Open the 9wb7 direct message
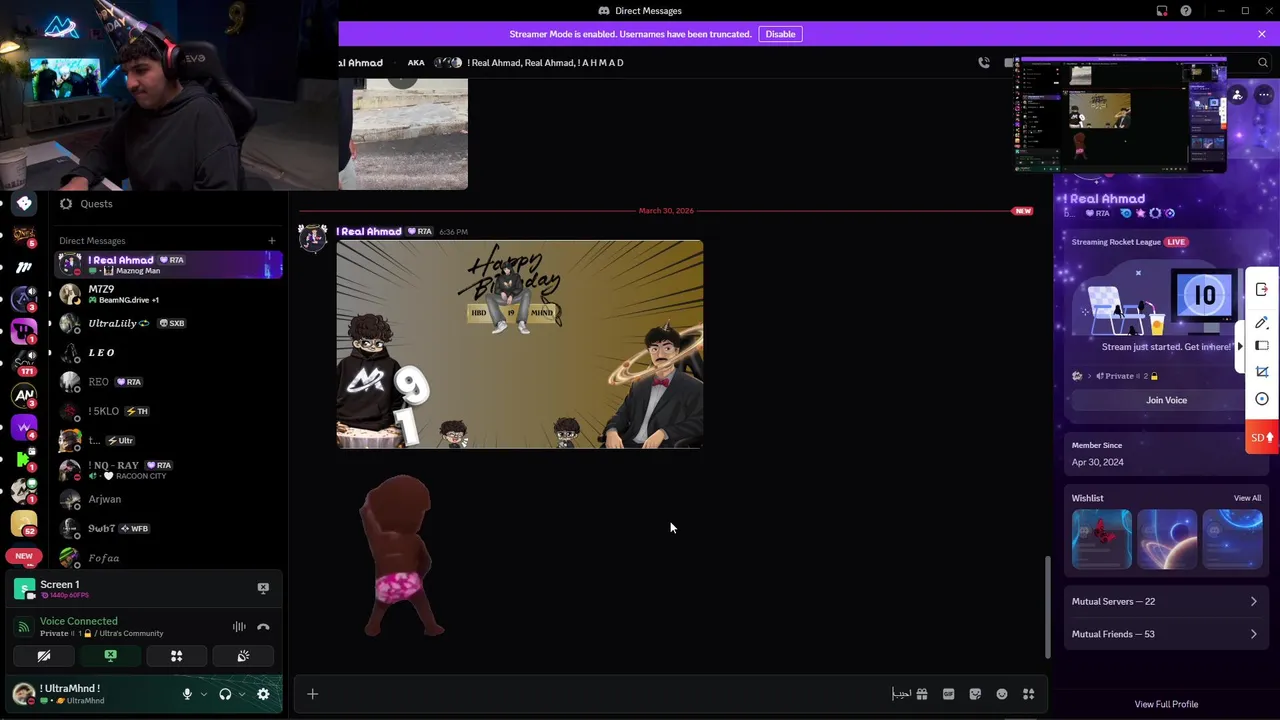The image size is (1280, 720). coord(168,528)
